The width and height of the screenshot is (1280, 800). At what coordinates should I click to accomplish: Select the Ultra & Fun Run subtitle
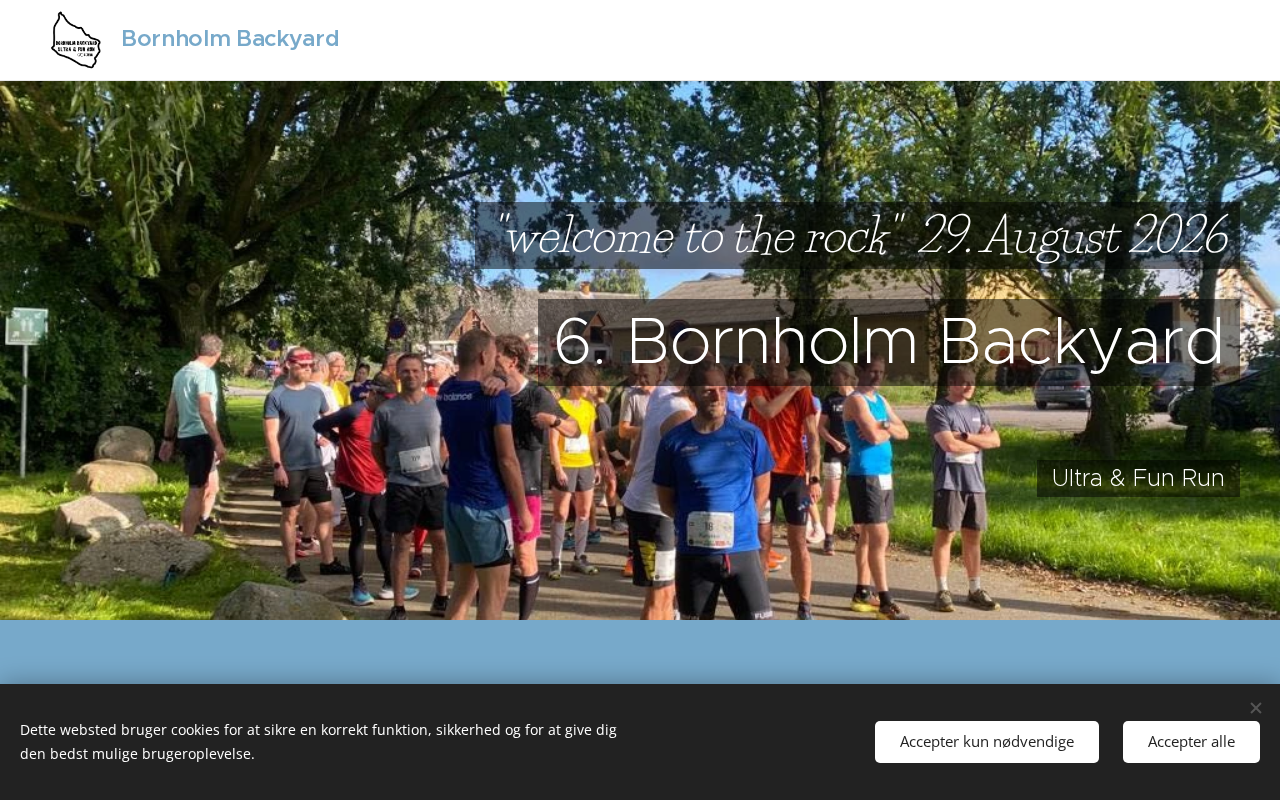coord(1138,478)
